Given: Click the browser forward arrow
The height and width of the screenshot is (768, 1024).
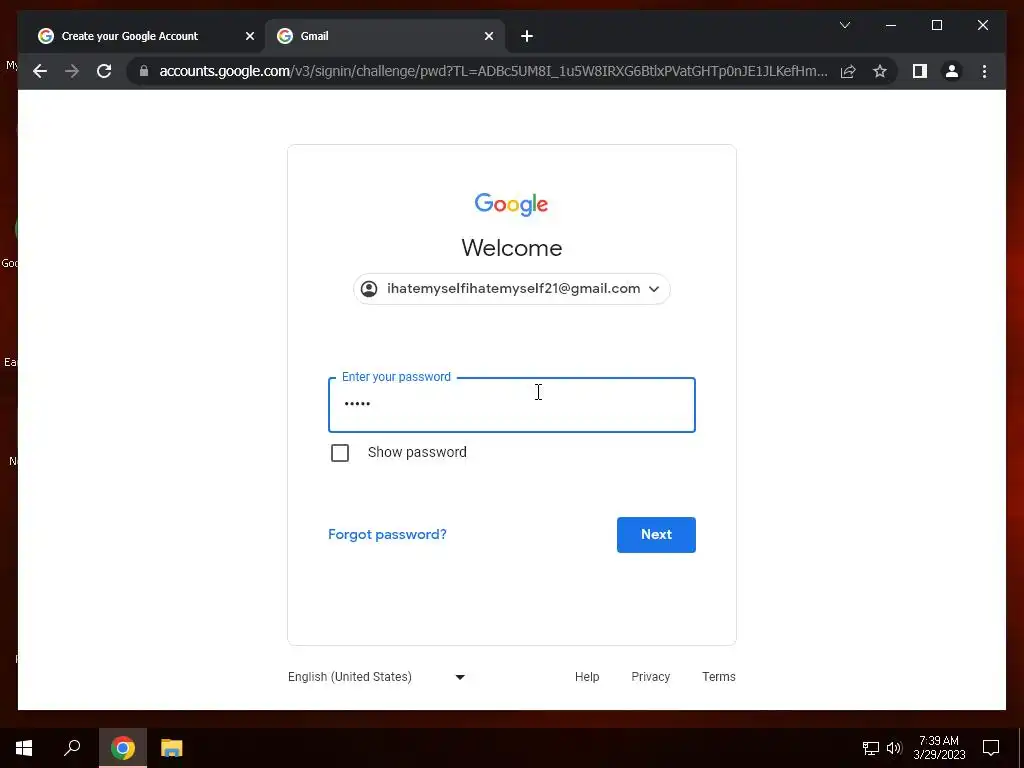Looking at the screenshot, I should tap(72, 71).
